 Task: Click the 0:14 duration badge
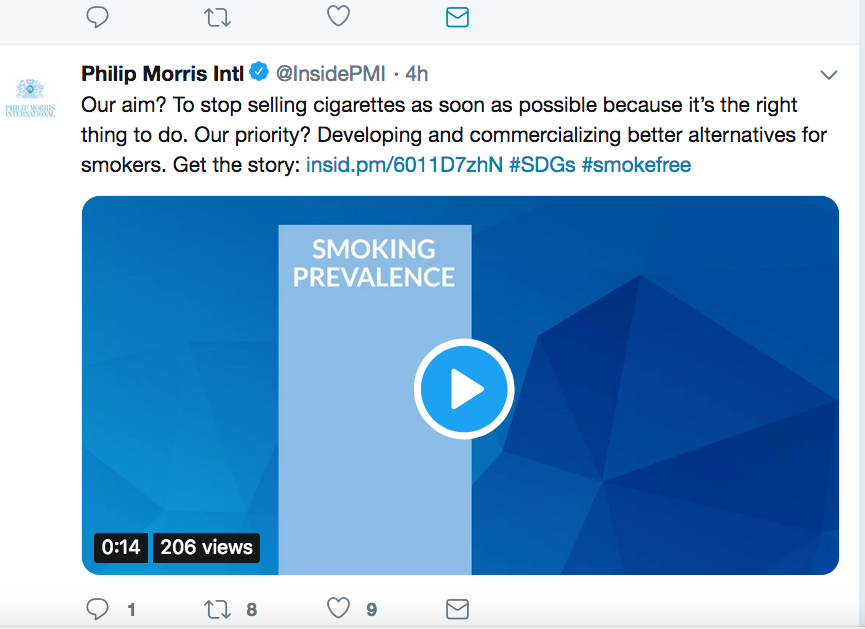[120, 548]
